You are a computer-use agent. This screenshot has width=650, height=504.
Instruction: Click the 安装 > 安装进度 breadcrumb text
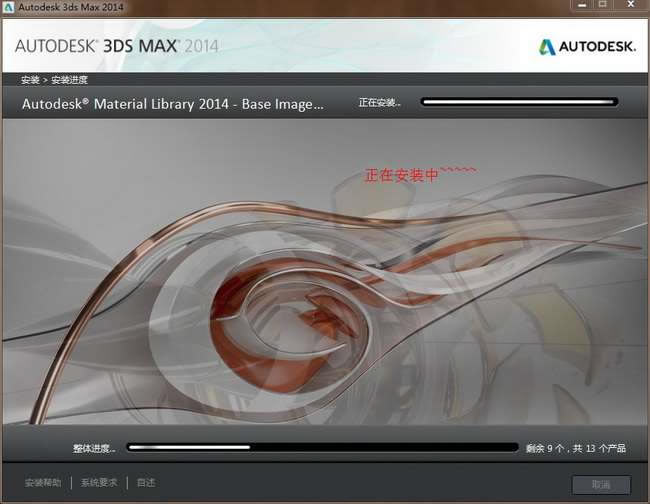pyautogui.click(x=54, y=80)
